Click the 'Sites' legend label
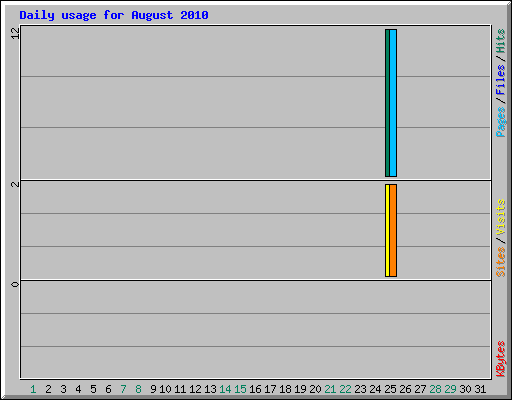This screenshot has width=512, height=400. 501,262
